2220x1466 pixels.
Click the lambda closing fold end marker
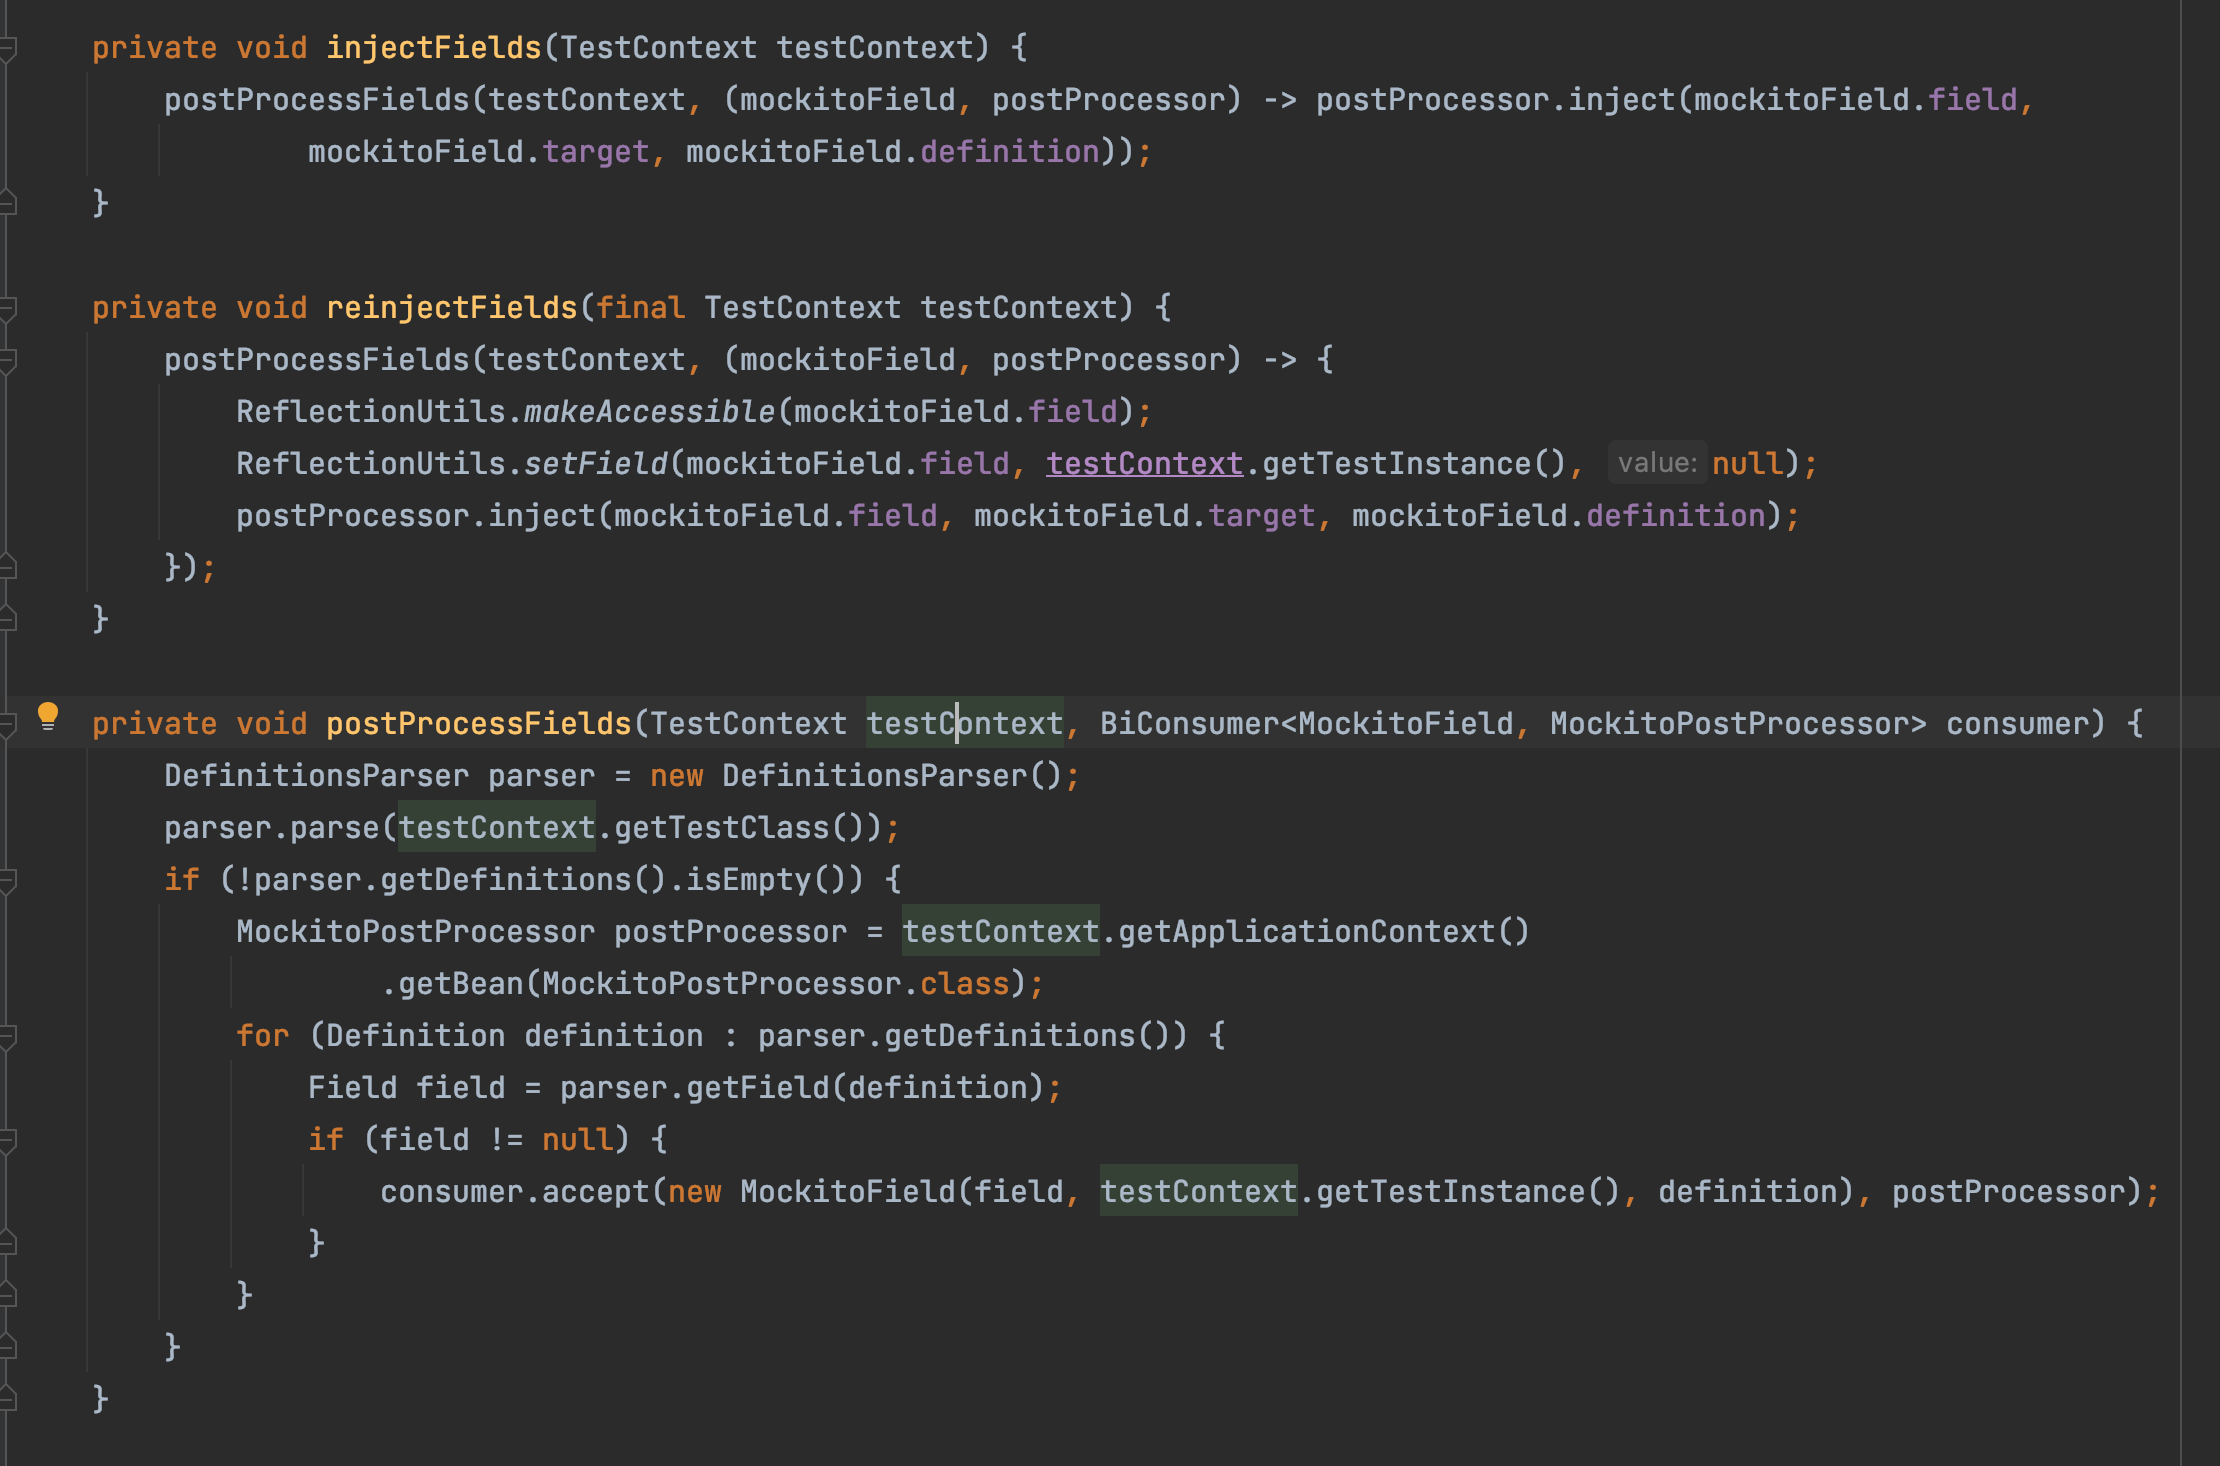(x=8, y=567)
